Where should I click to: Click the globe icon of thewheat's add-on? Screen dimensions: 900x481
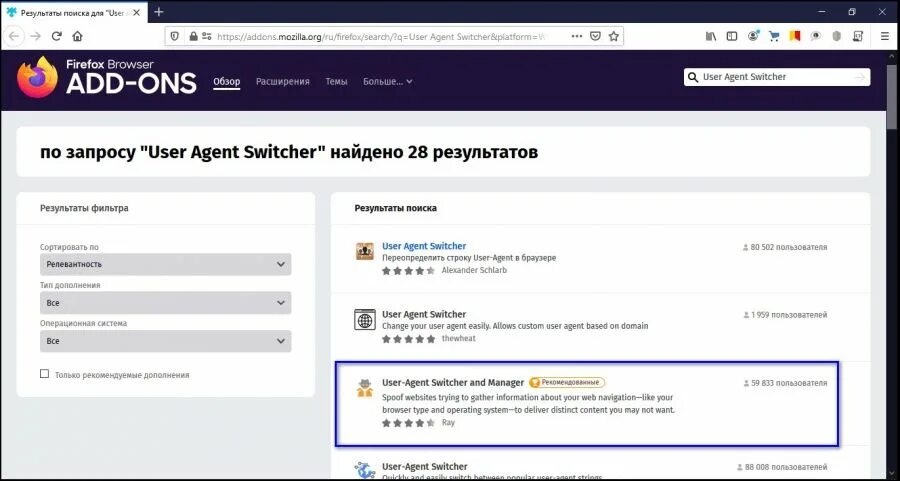click(x=364, y=319)
